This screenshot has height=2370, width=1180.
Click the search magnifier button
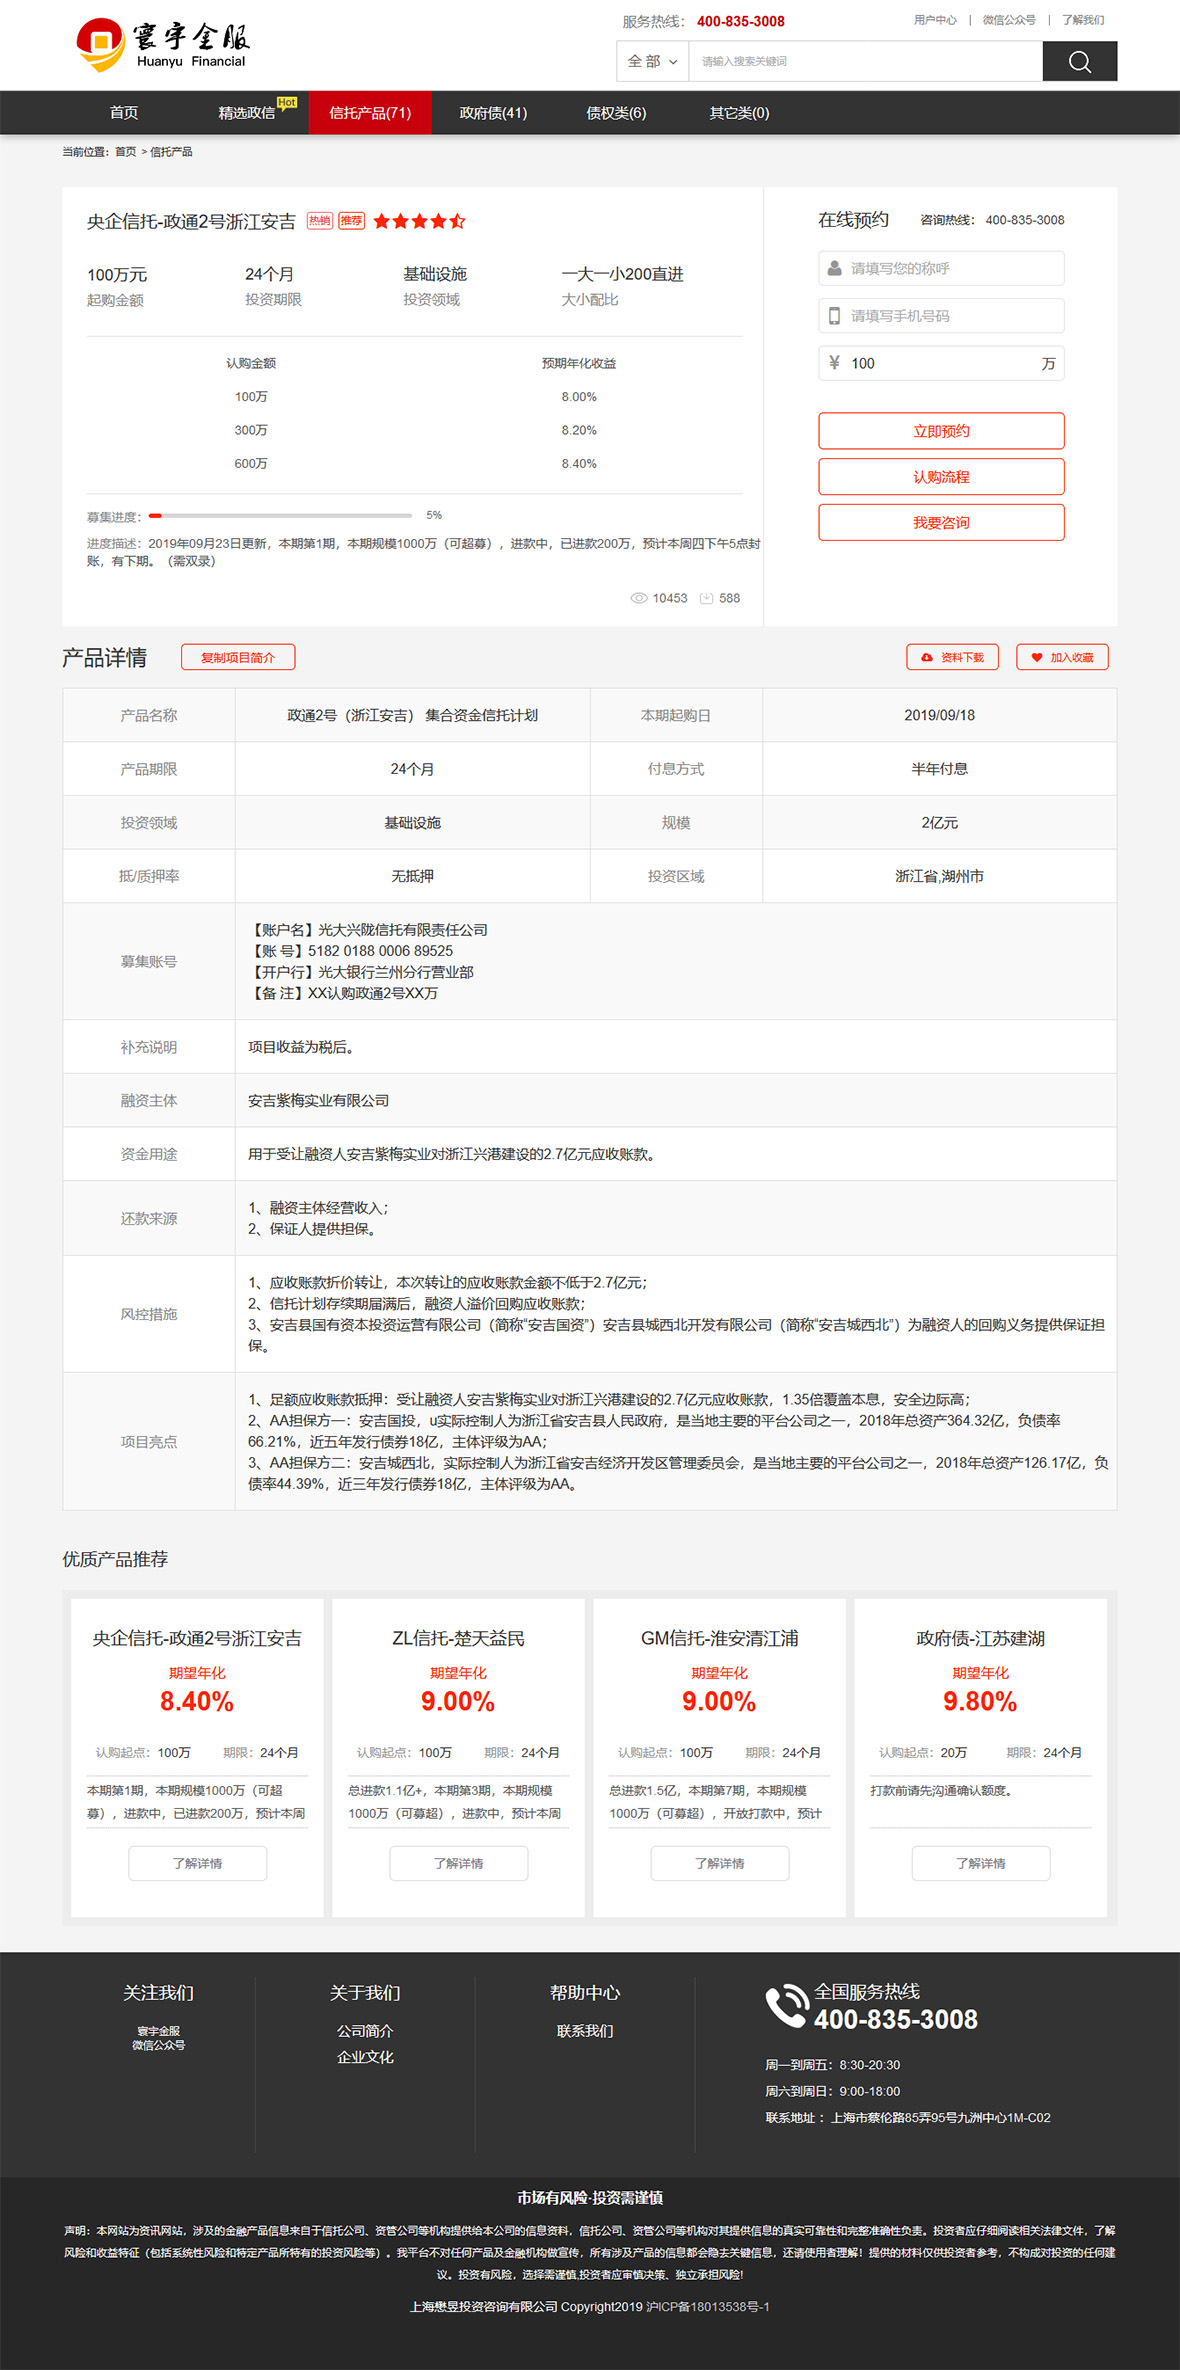(1079, 61)
